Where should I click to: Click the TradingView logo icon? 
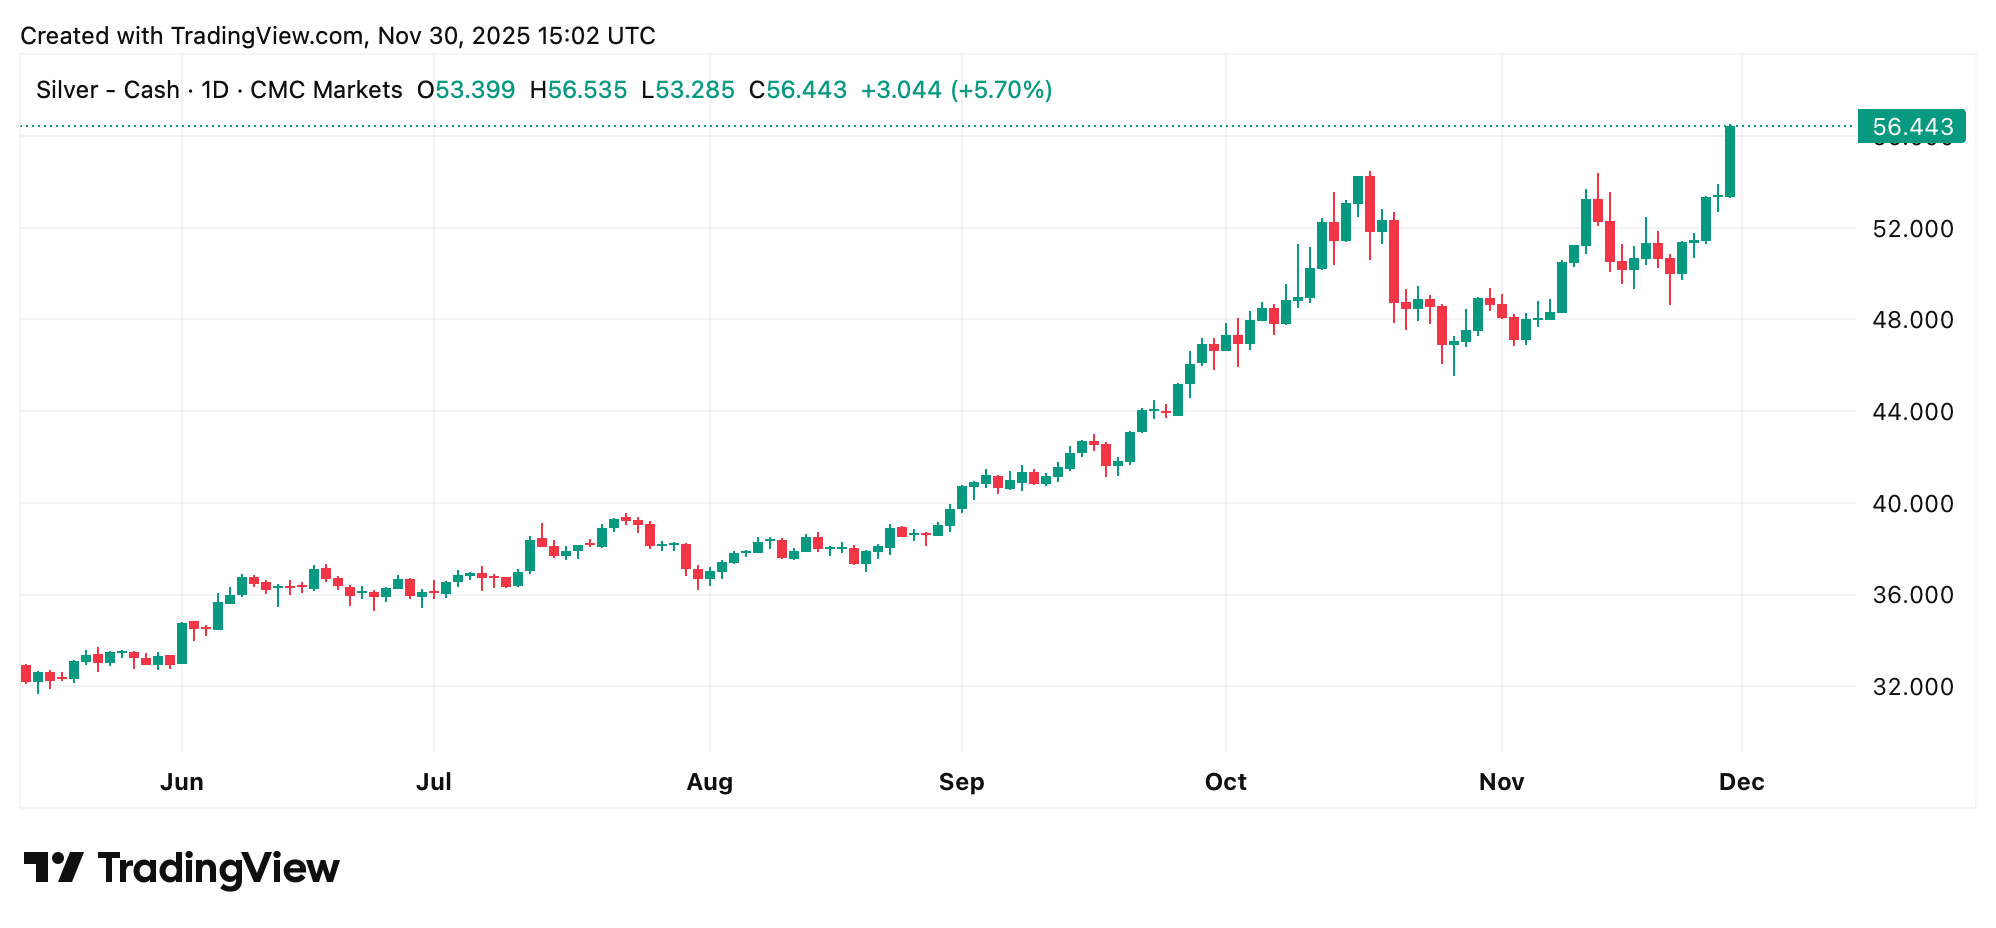[53, 867]
